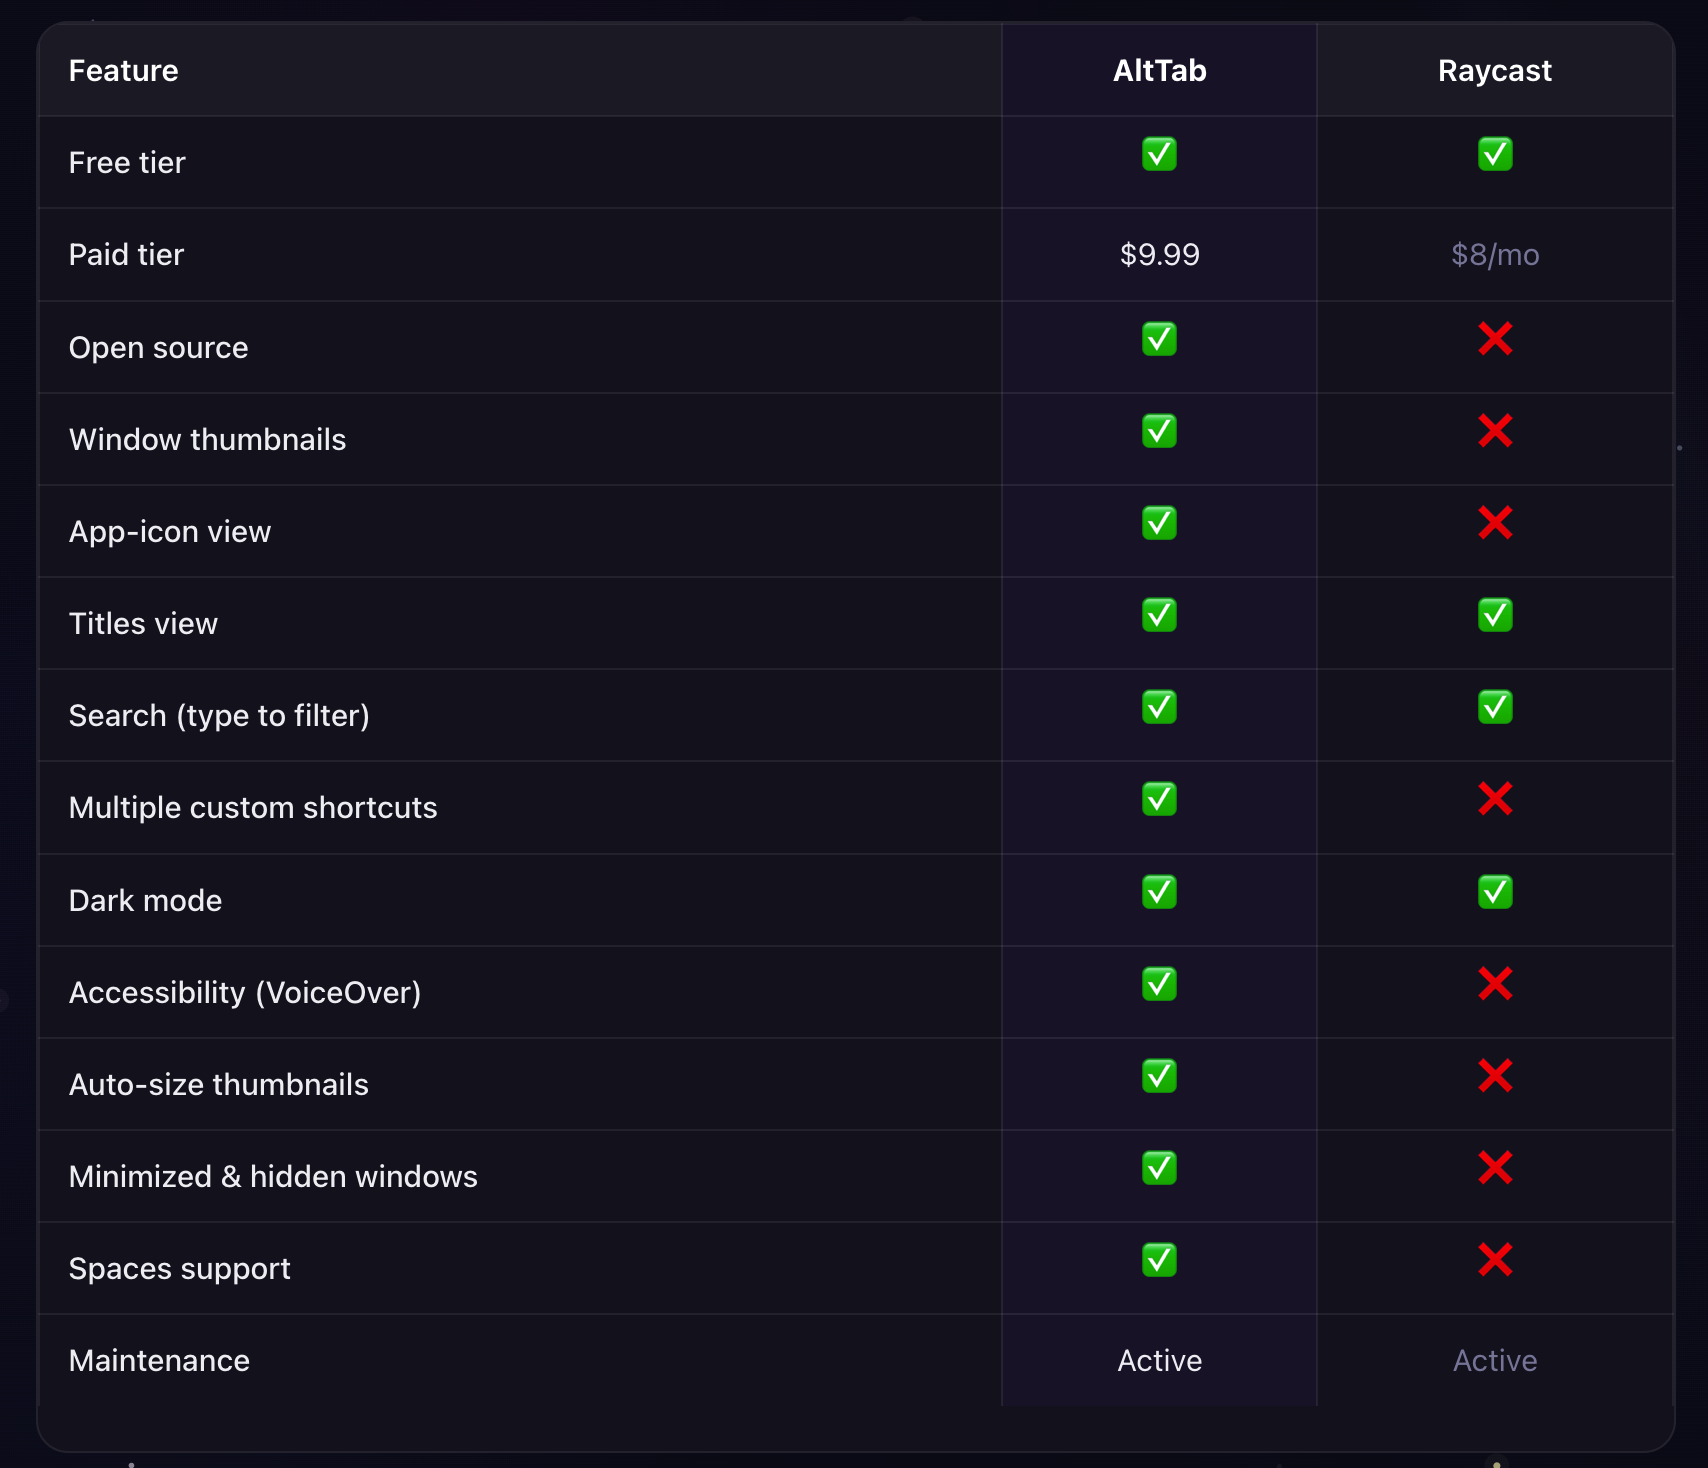The width and height of the screenshot is (1708, 1468).
Task: Click AltTab's Active maintenance status
Action: point(1159,1361)
